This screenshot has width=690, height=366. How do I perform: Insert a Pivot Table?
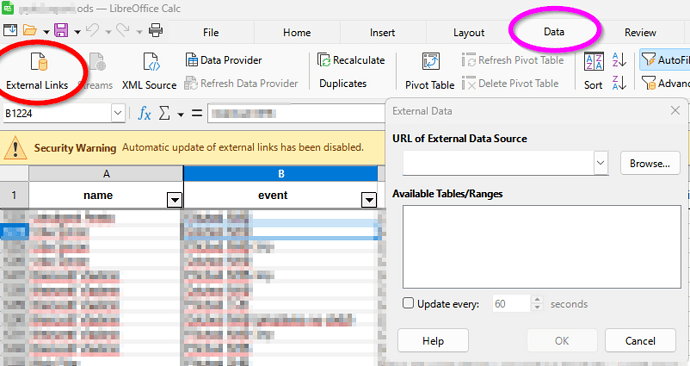[430, 71]
